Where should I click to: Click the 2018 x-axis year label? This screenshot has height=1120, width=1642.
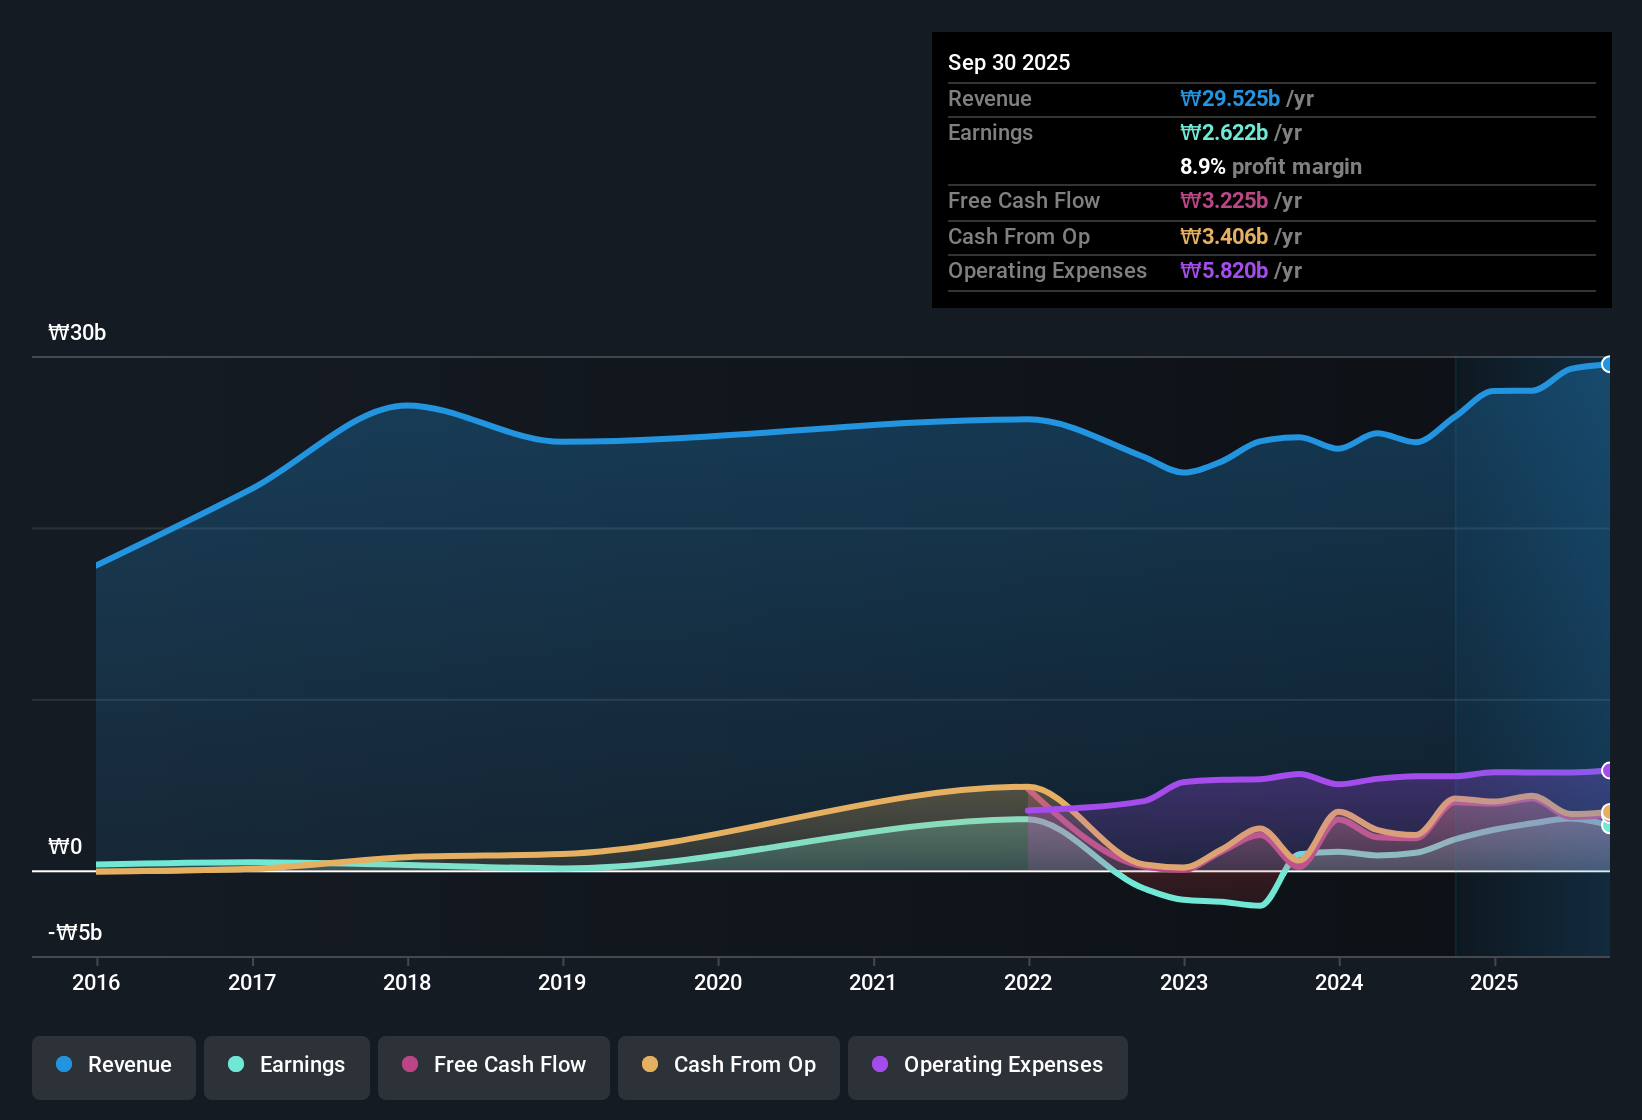tap(407, 982)
